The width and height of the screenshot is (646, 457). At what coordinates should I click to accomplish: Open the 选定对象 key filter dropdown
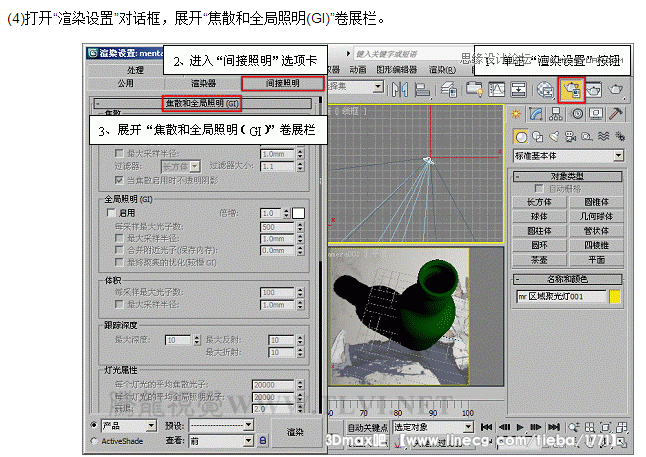[x=433, y=427]
